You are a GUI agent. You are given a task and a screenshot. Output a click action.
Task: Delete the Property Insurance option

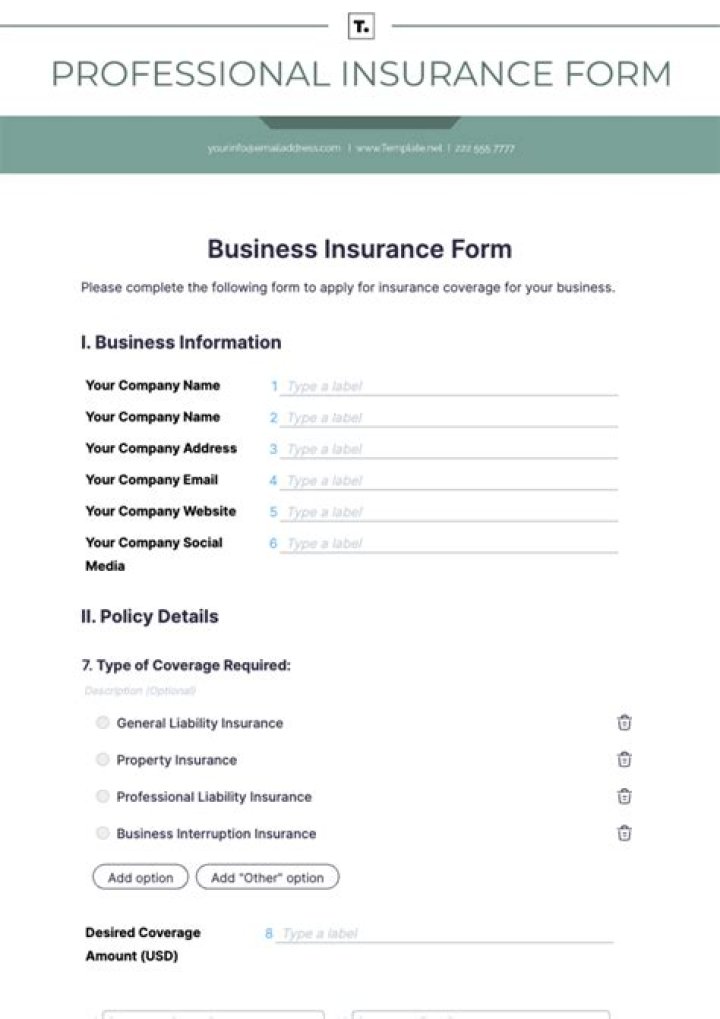[624, 760]
